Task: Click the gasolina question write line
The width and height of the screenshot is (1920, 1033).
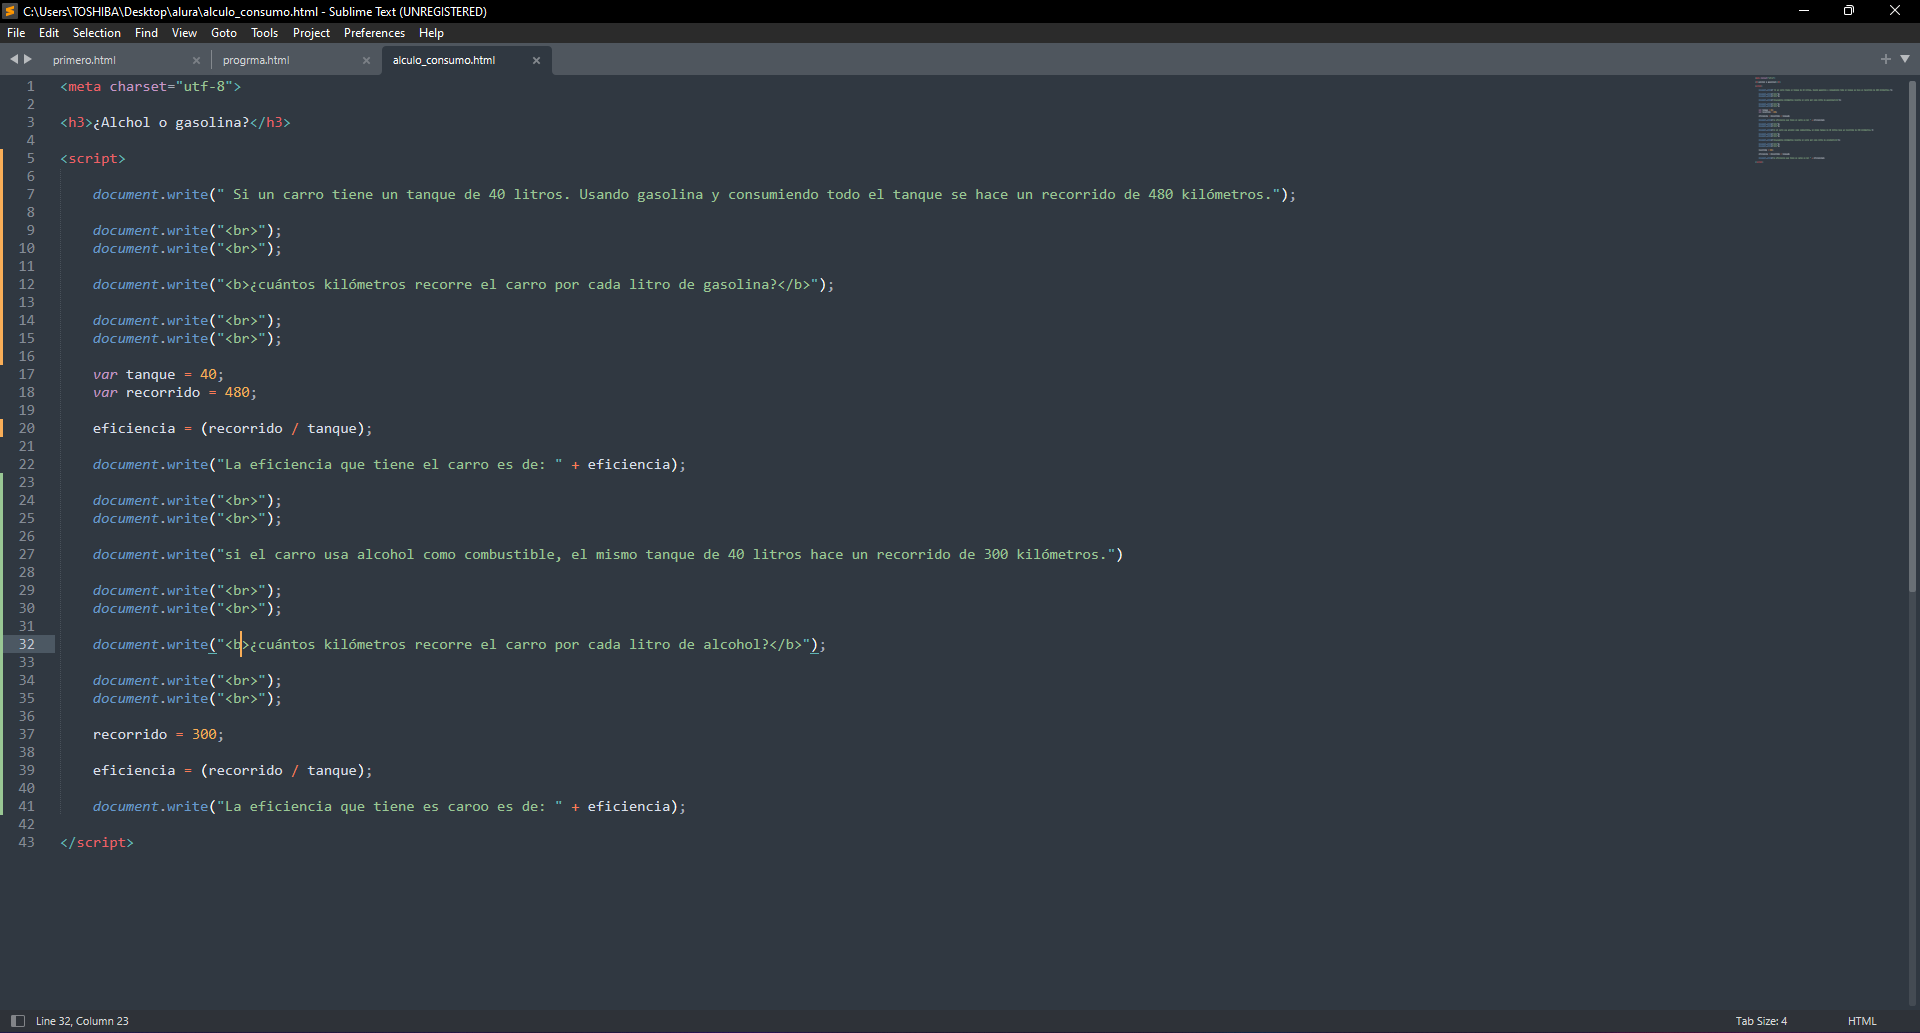Action: (463, 285)
